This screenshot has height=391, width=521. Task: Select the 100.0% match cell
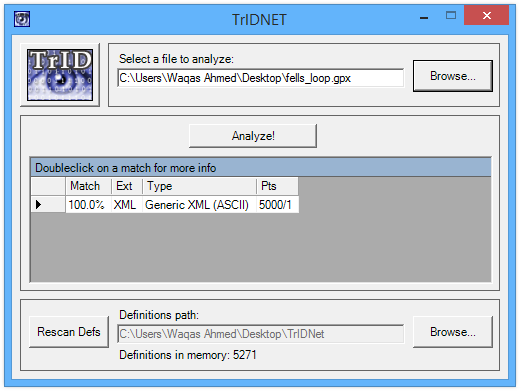point(88,204)
